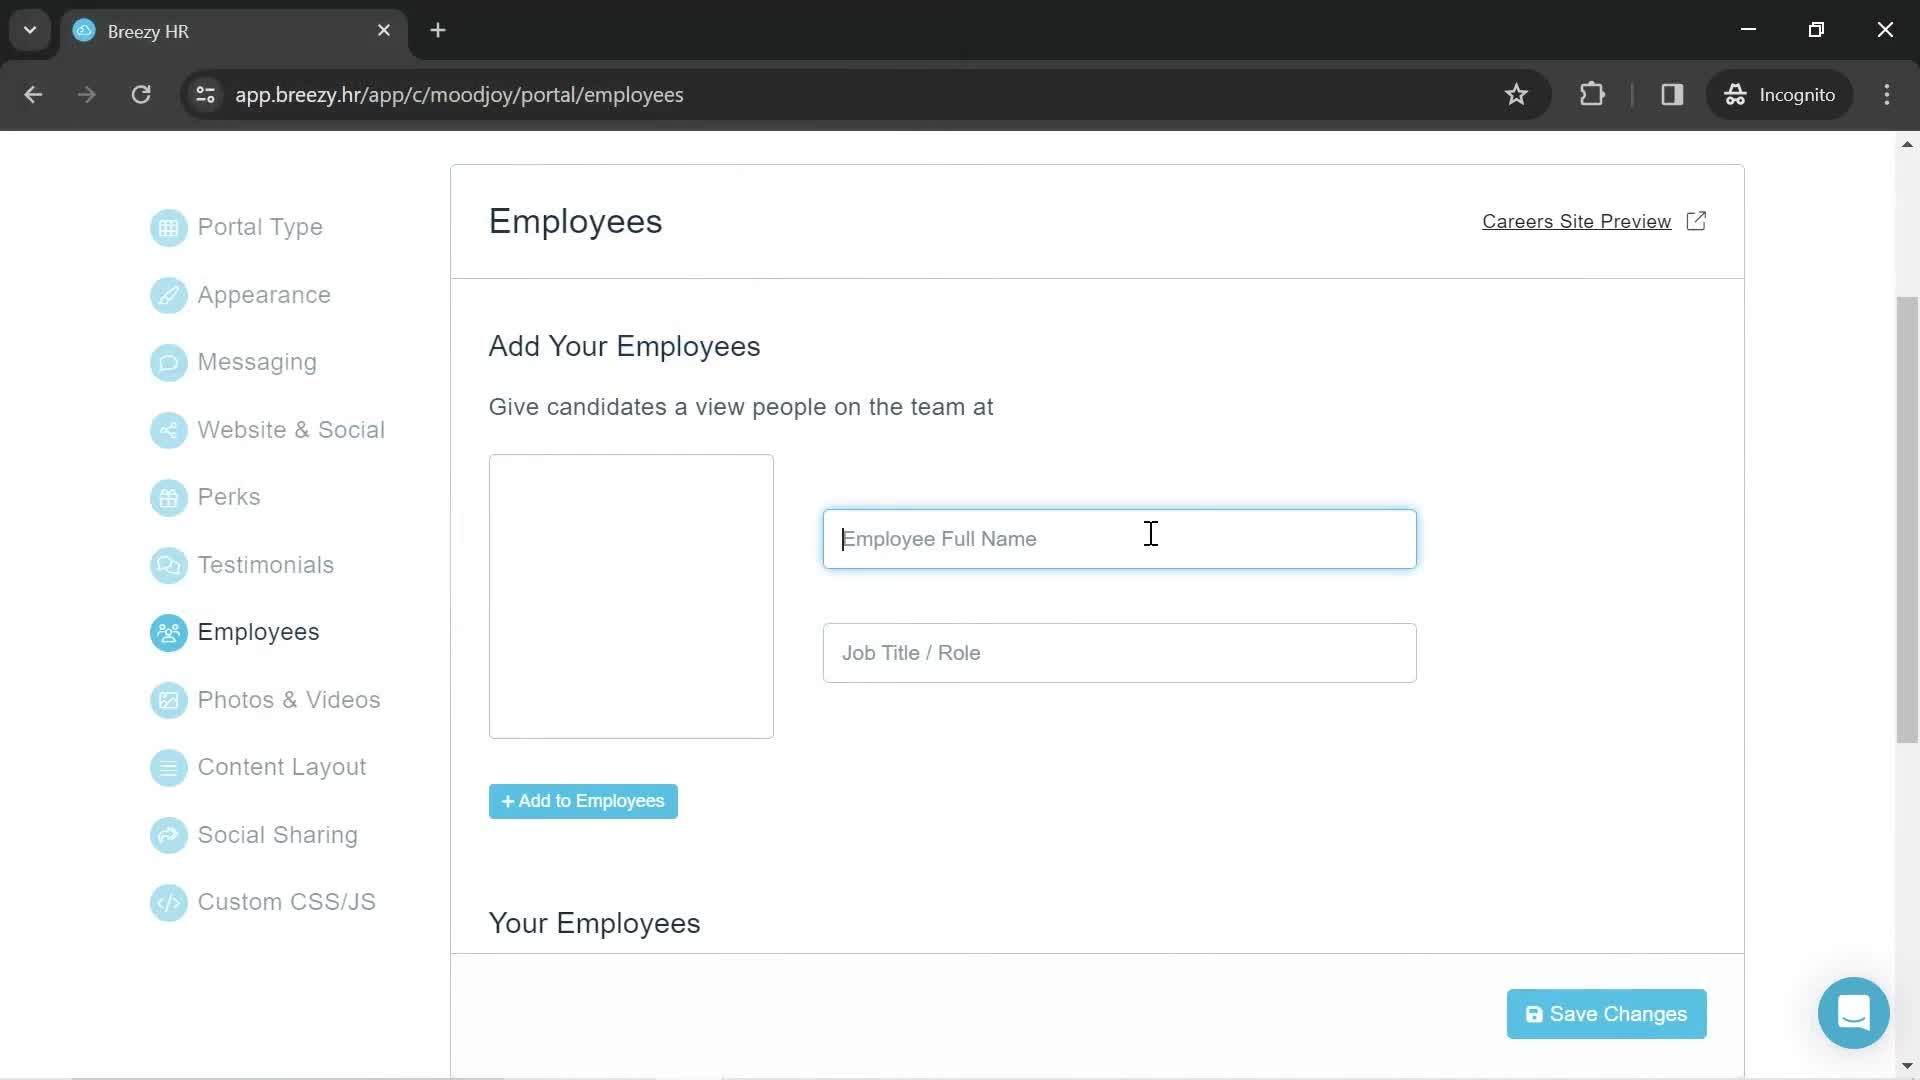
Task: Click the Job Title / Role input field
Action: tap(1120, 653)
